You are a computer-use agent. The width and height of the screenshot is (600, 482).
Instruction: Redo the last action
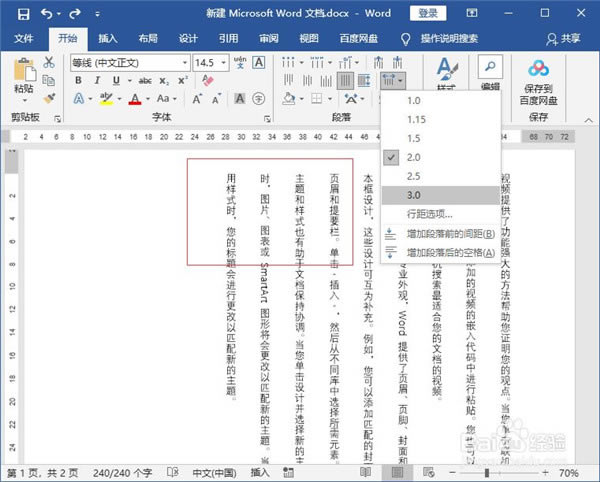click(x=75, y=14)
